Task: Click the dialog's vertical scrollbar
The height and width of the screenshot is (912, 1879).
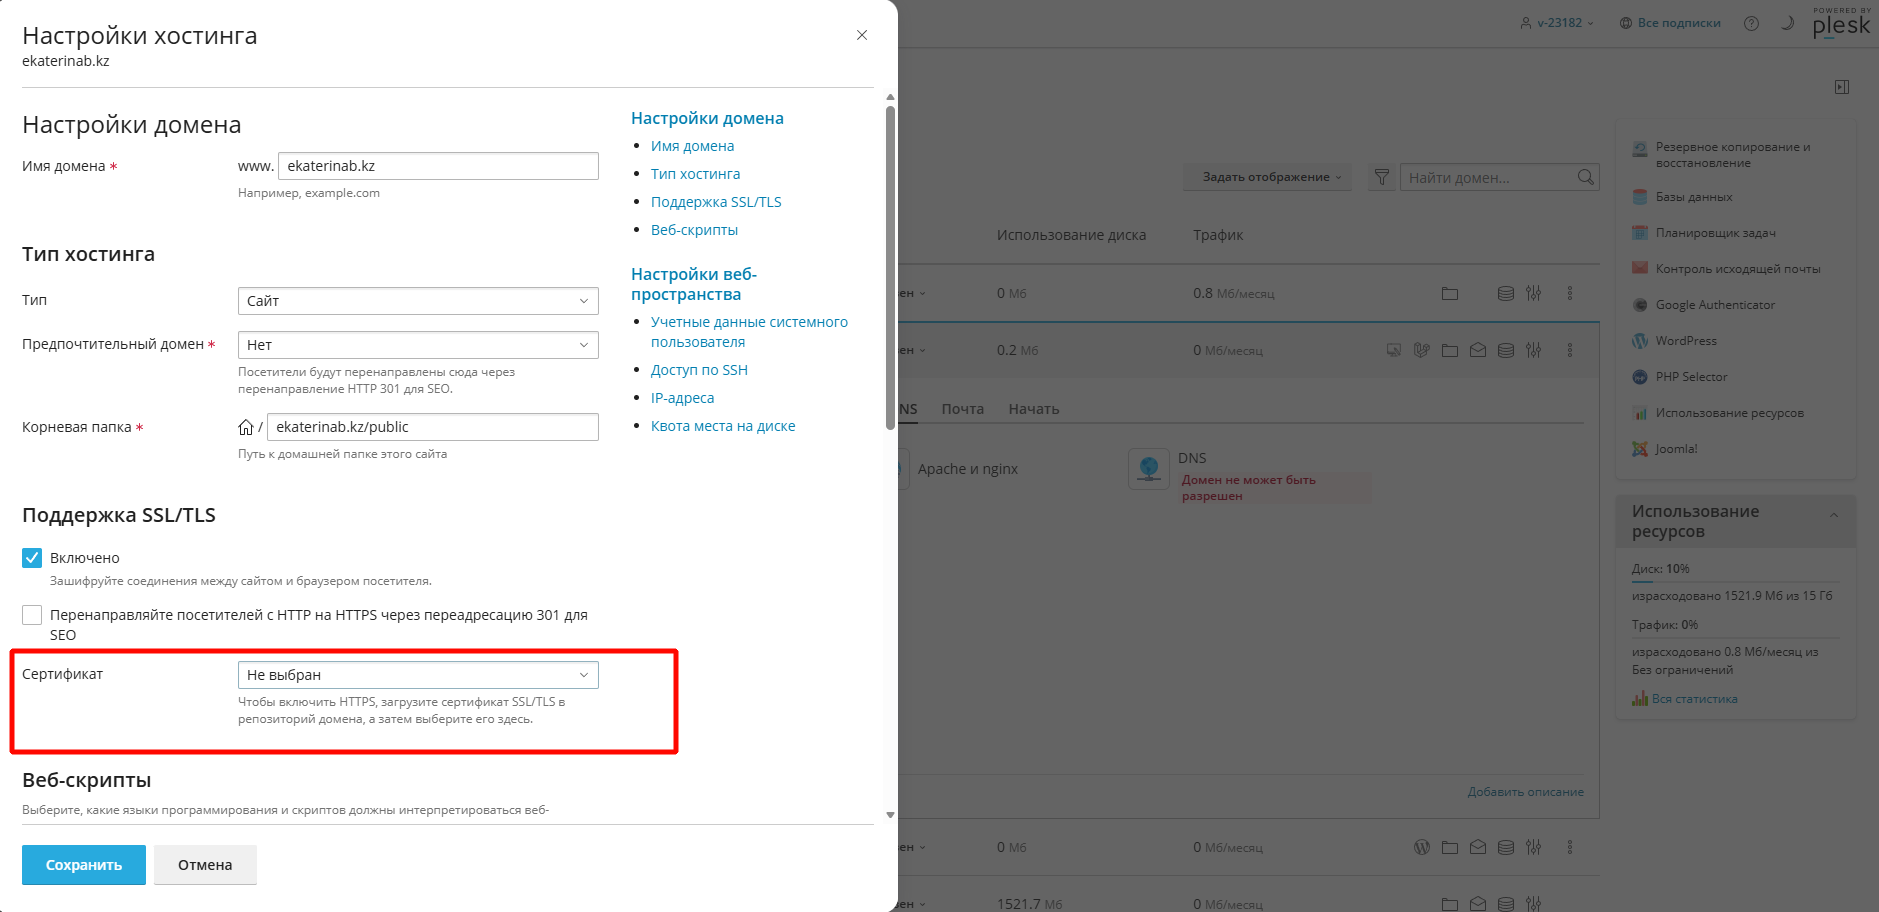Action: (890, 268)
